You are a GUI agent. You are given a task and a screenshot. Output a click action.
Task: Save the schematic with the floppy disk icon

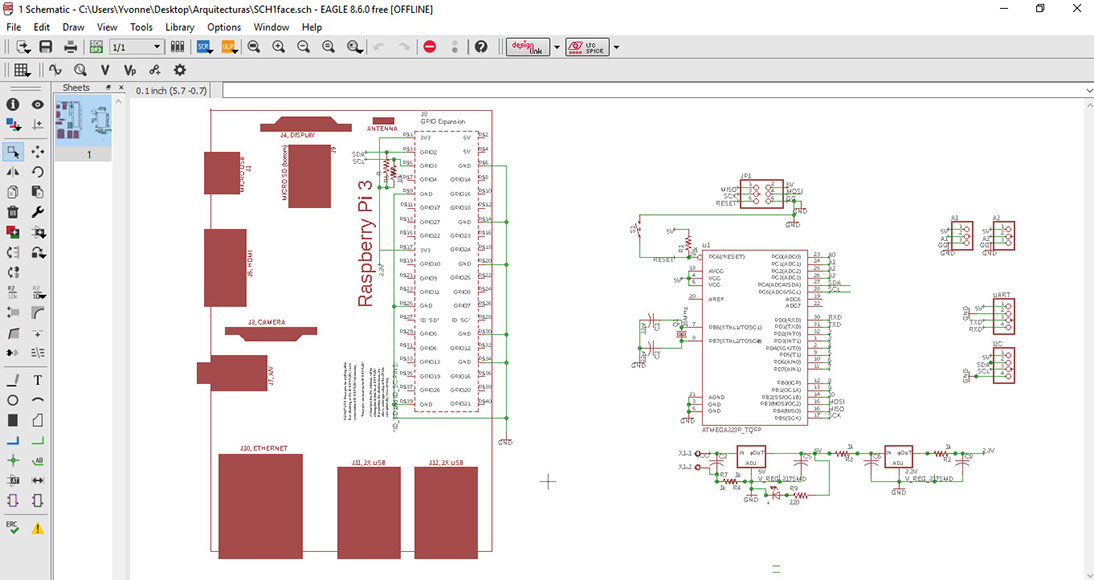46,47
